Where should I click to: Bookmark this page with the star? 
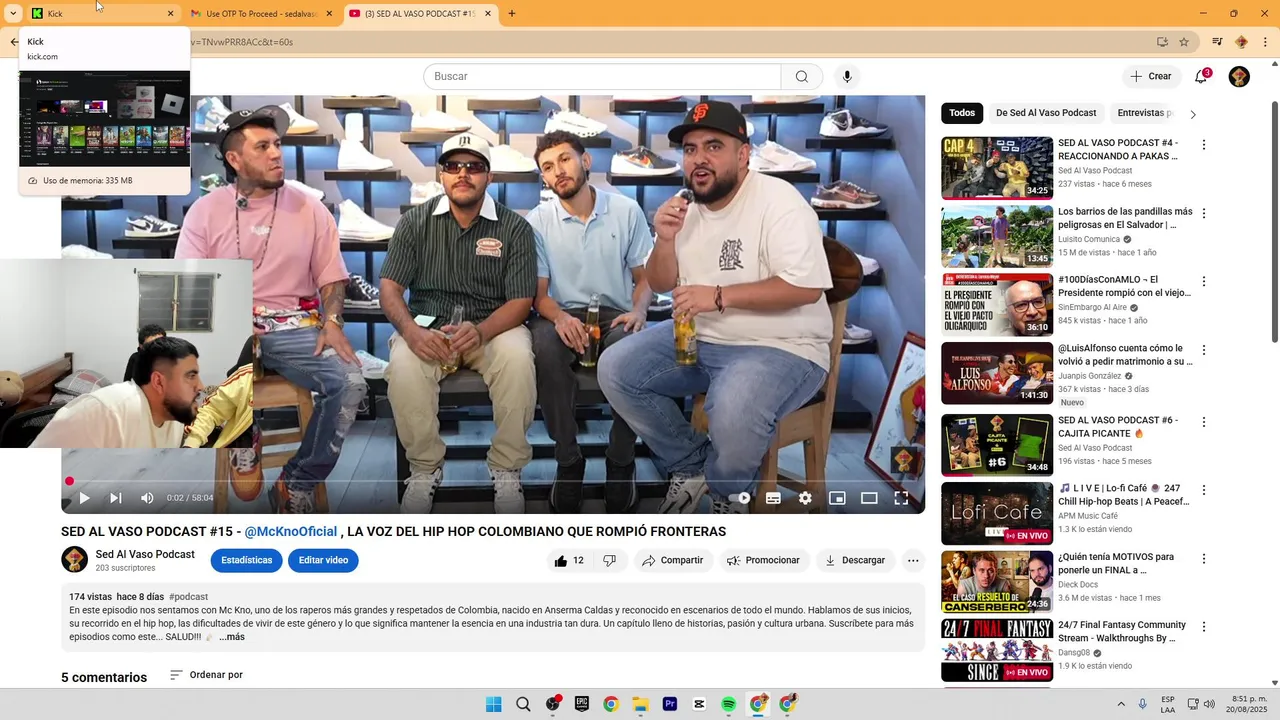[1184, 42]
